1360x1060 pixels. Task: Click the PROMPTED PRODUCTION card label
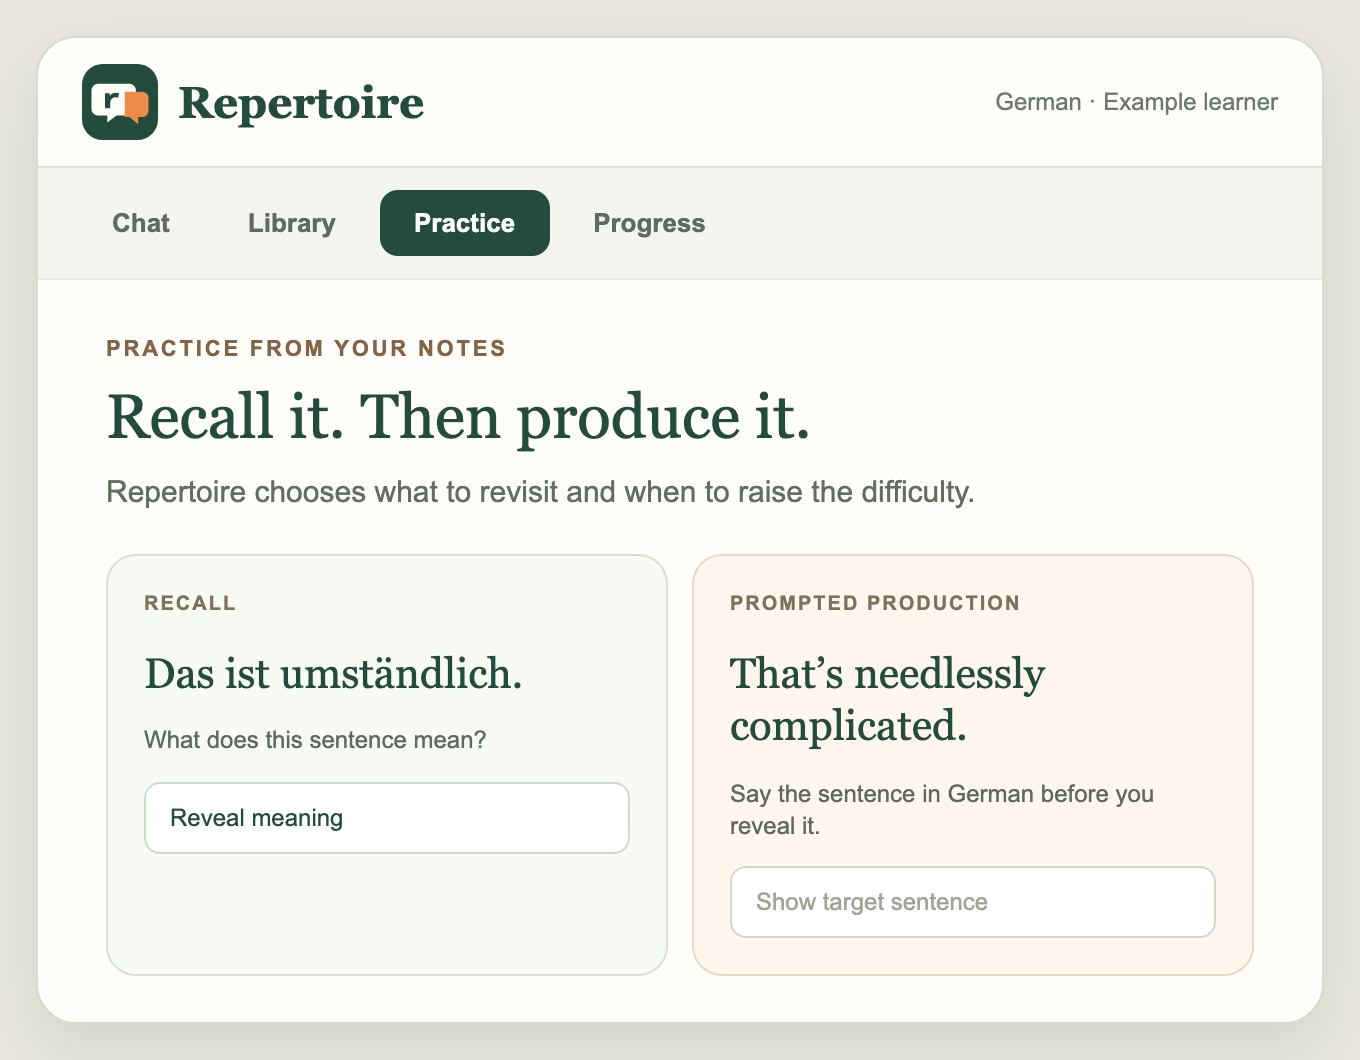(875, 603)
